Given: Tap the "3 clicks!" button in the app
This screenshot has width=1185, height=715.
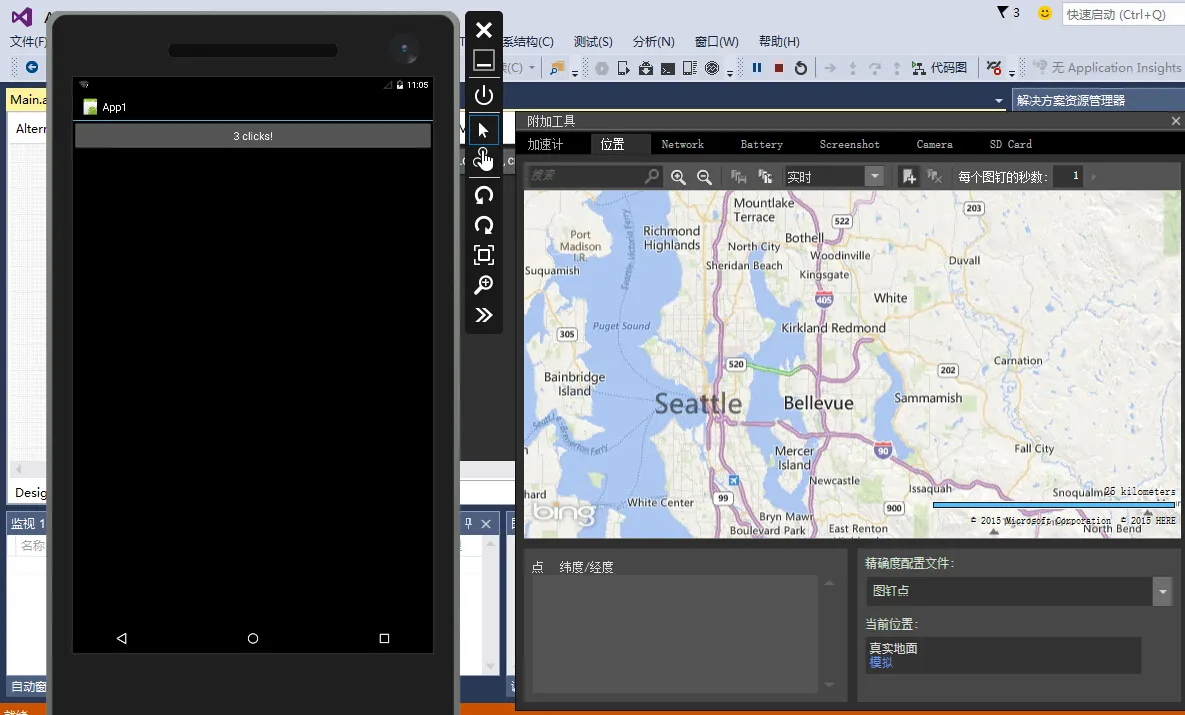Looking at the screenshot, I should (x=253, y=136).
